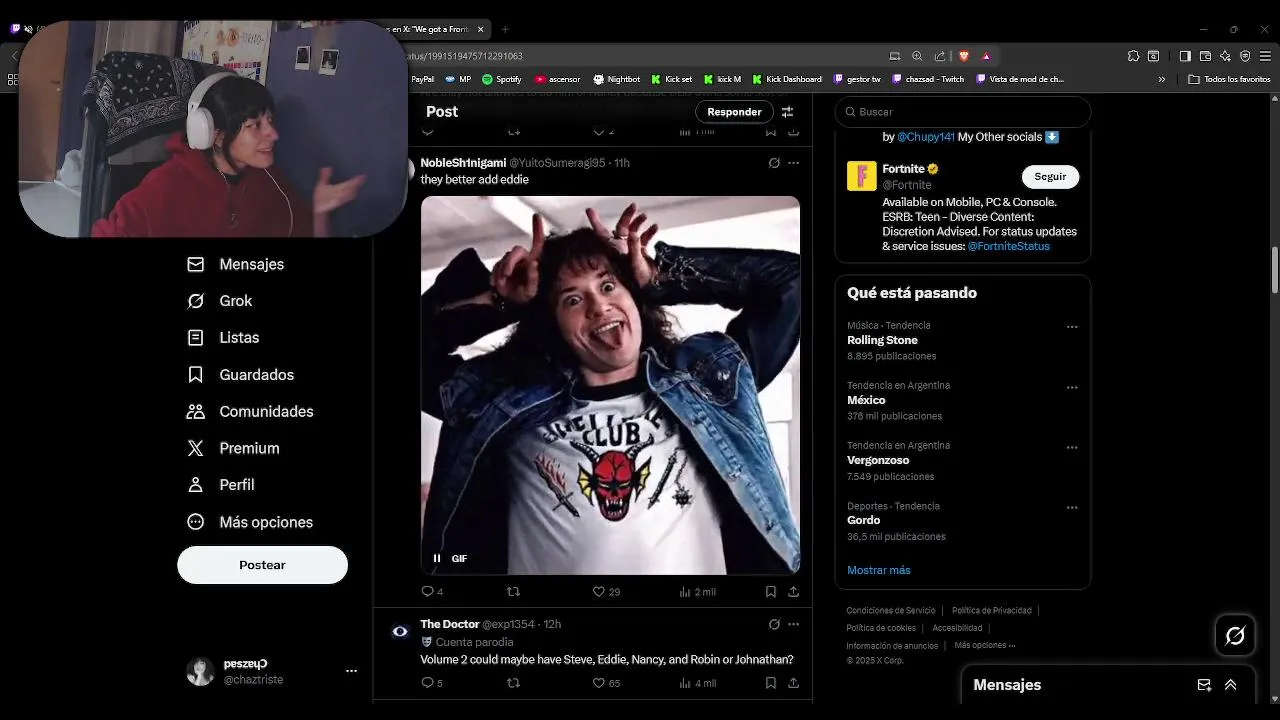This screenshot has width=1280, height=720.
Task: Open Comunidades in the sidebar
Action: pos(250,412)
